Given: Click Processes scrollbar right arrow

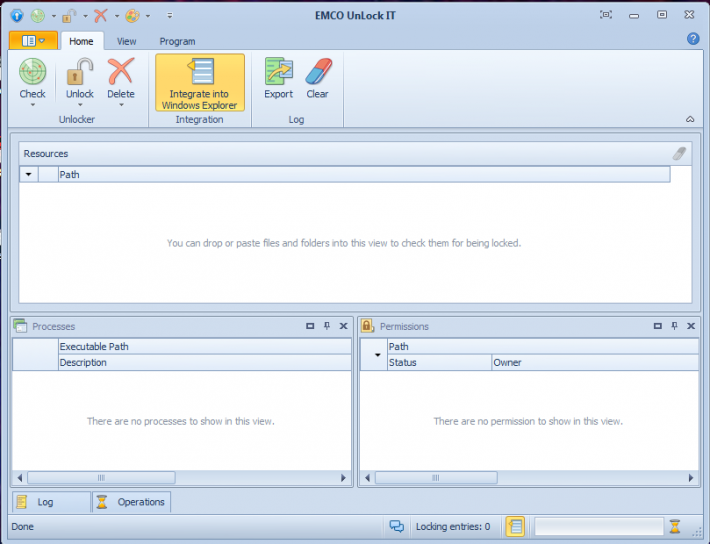Looking at the screenshot, I should click(x=343, y=477).
